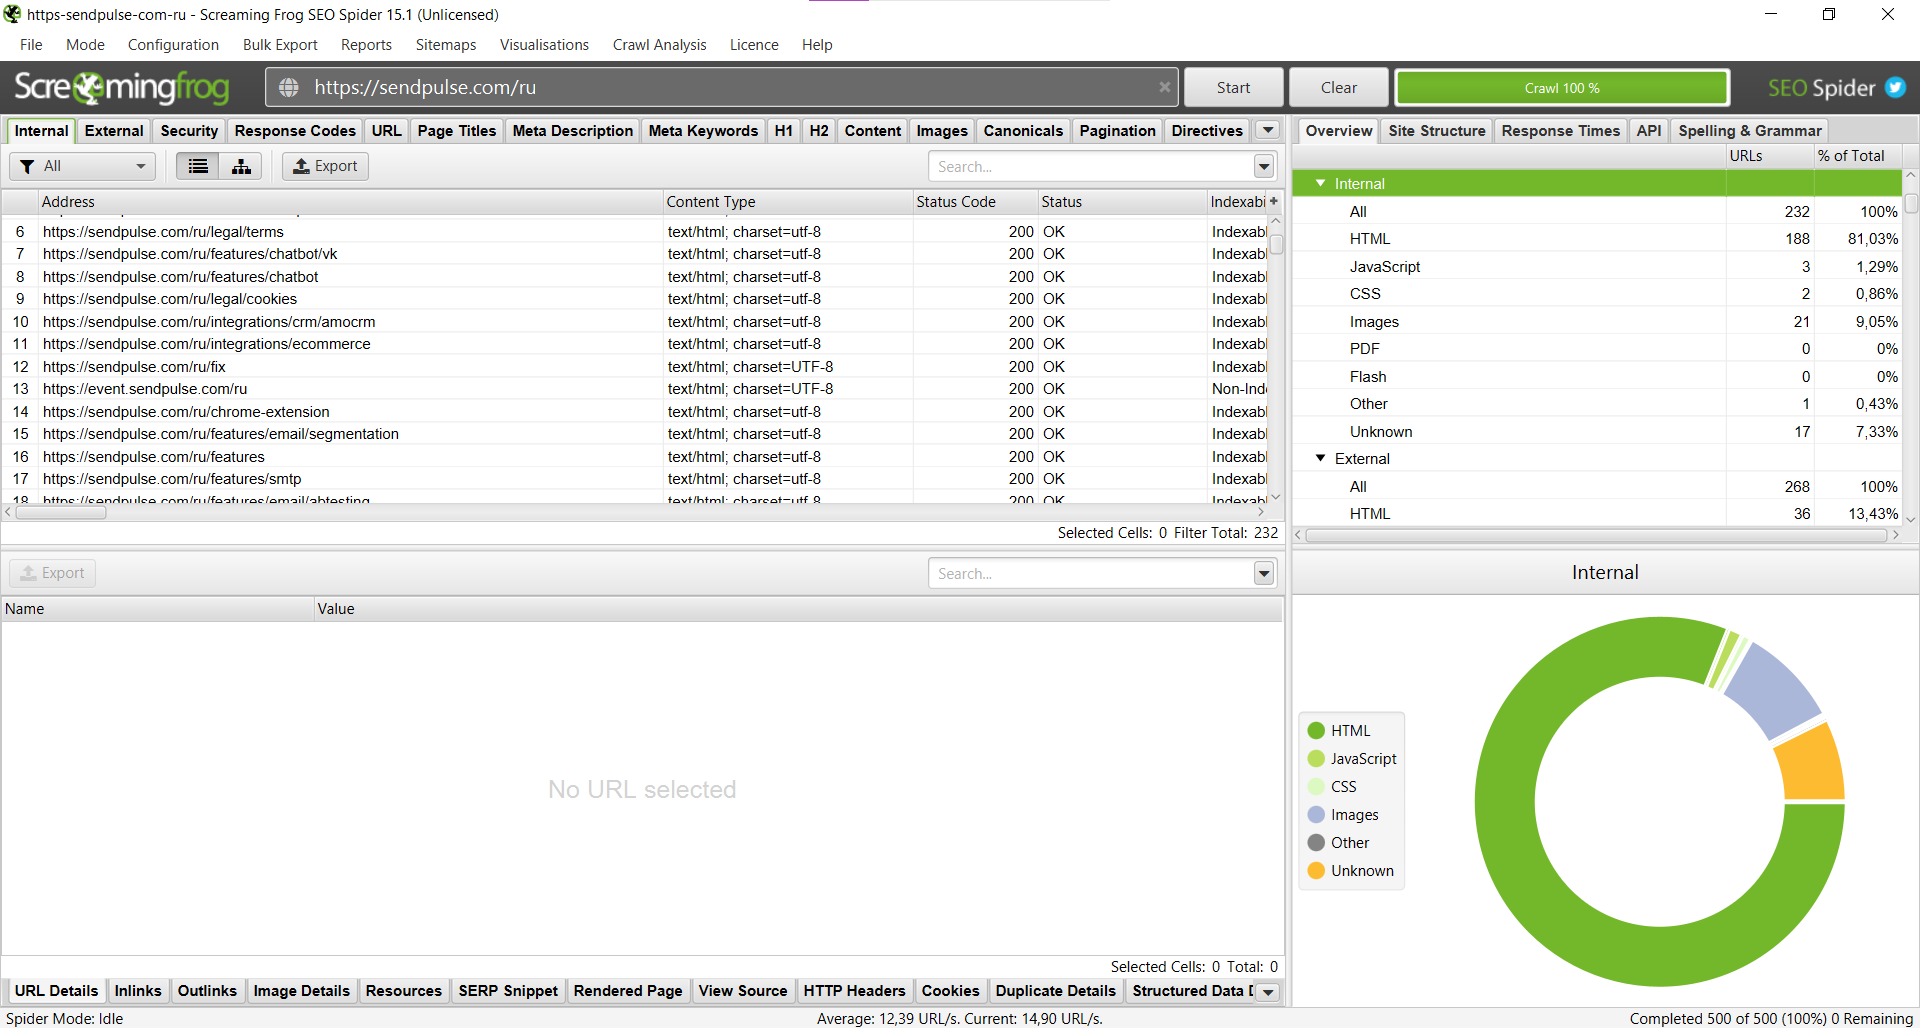Image resolution: width=1920 pixels, height=1028 pixels.
Task: Select the JavaScript row in Overview
Action: coord(1597,267)
